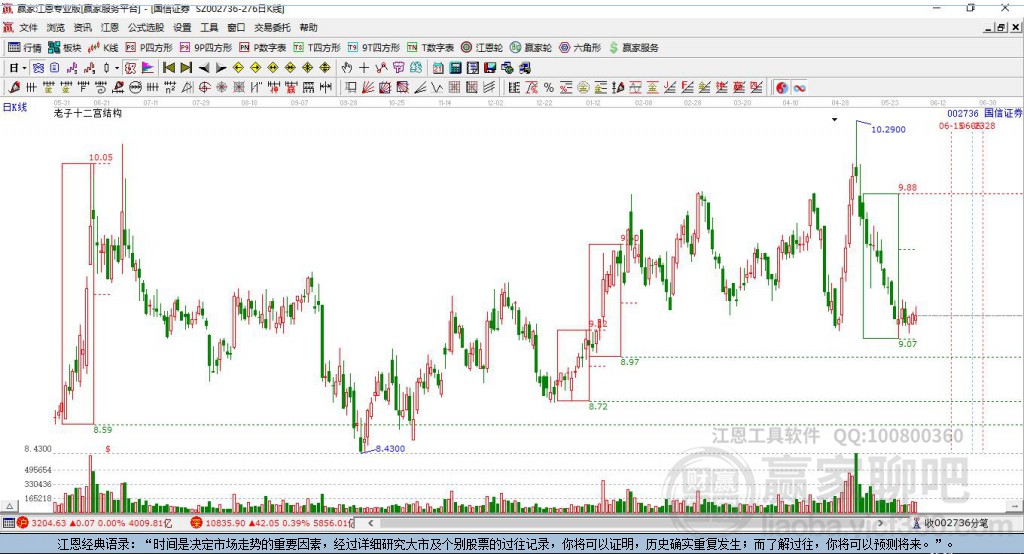Viewport: 1024px width, 554px height.
Task: Open the 行情 quotes view
Action: (x=24, y=48)
